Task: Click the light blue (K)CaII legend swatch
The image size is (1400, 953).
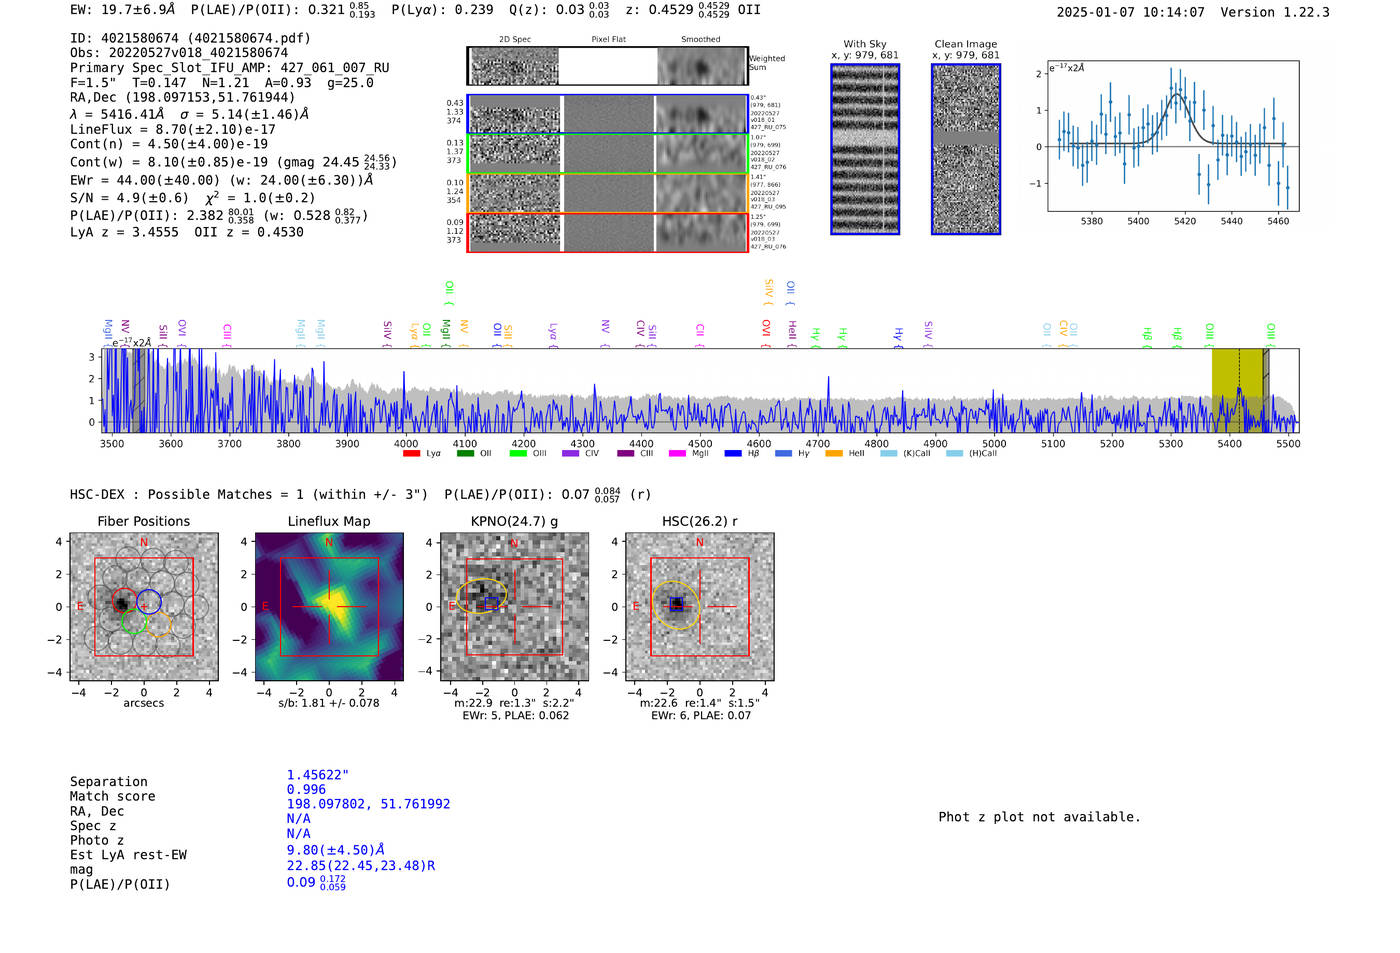Action: click(x=888, y=454)
